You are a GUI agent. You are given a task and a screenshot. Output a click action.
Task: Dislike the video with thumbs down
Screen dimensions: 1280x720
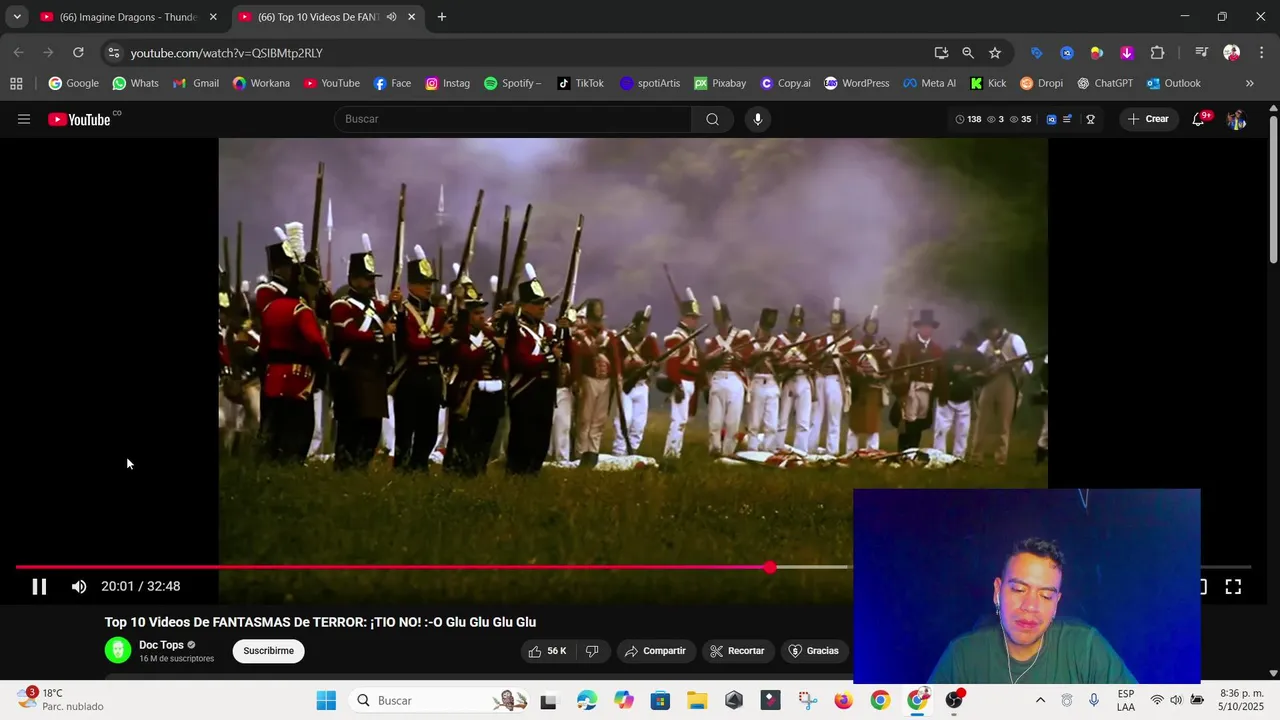coord(592,651)
